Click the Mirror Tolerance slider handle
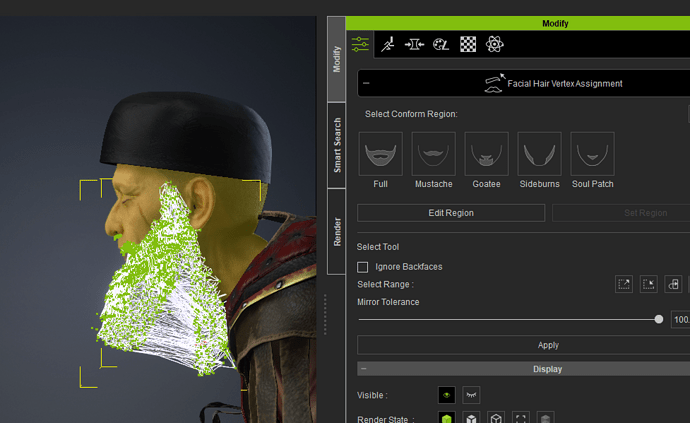This screenshot has height=423, width=690. [x=659, y=320]
